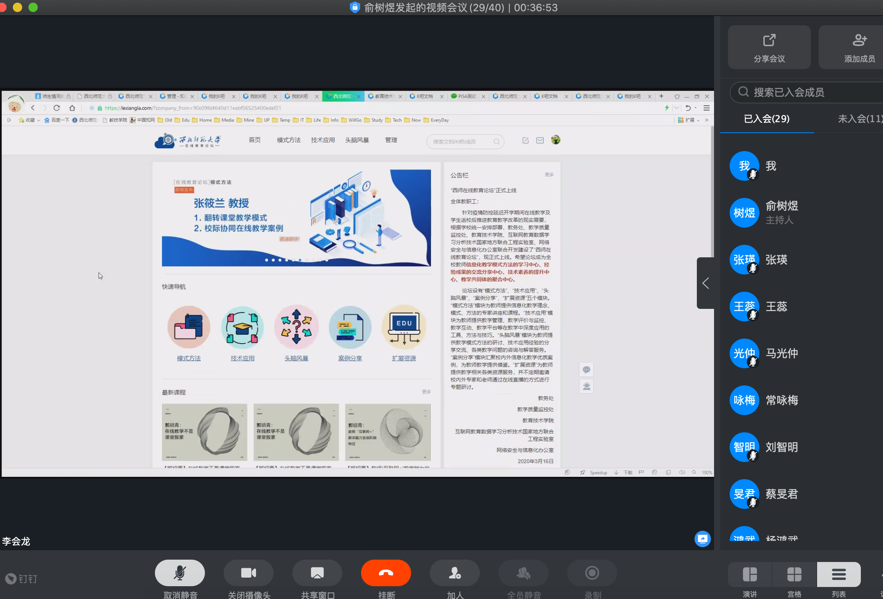Image resolution: width=883 pixels, height=599 pixels.
Task: Click the blue screen-share indicator icon
Action: pos(702,539)
